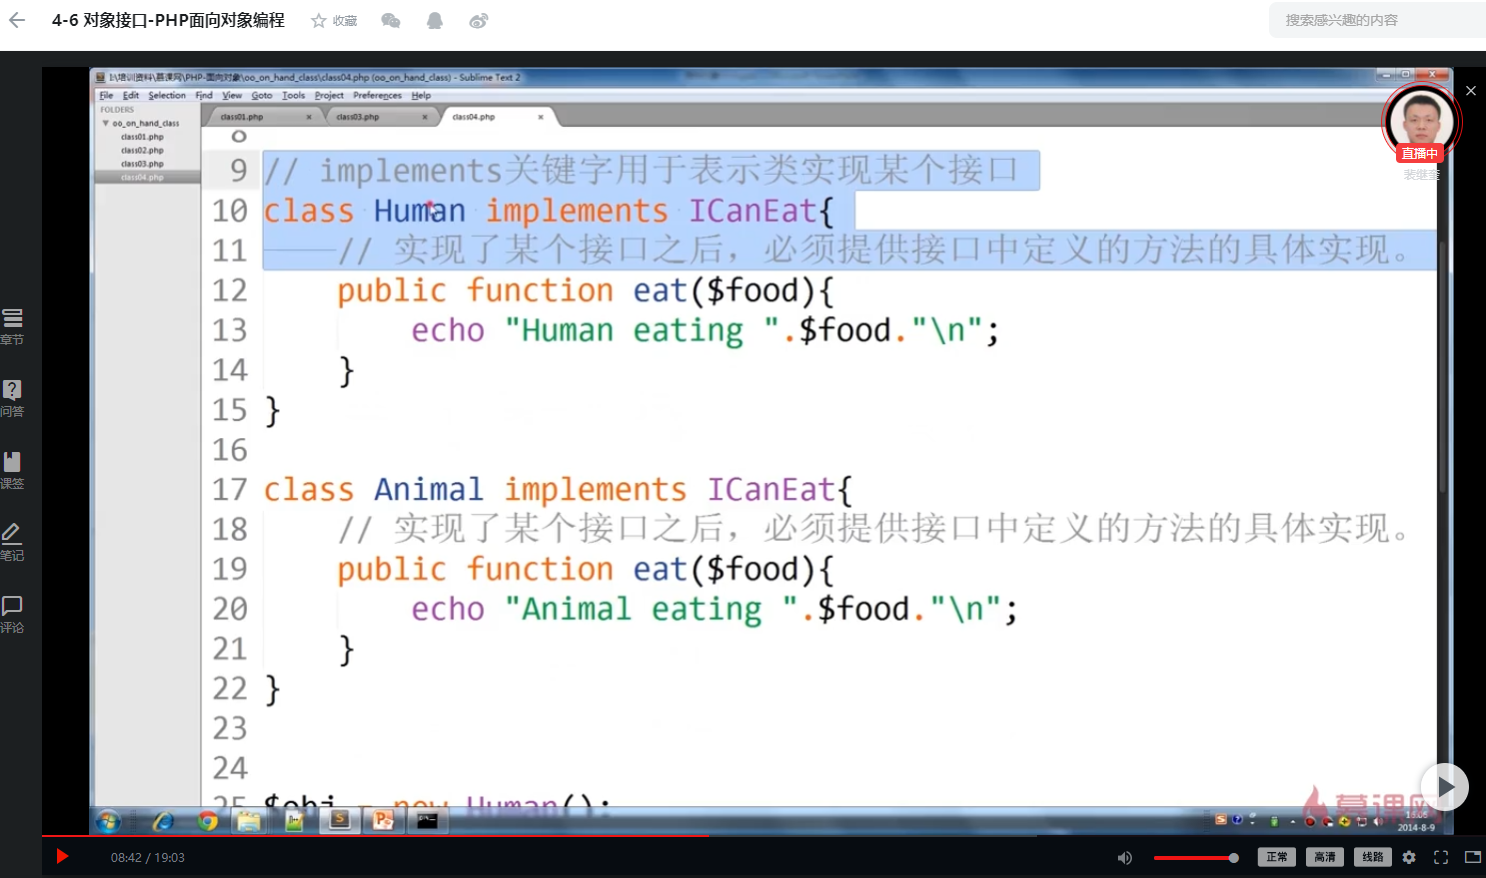Collapse the oo_on_hand_class folder tree
Viewport: 1486px width, 878px height.
point(106,123)
